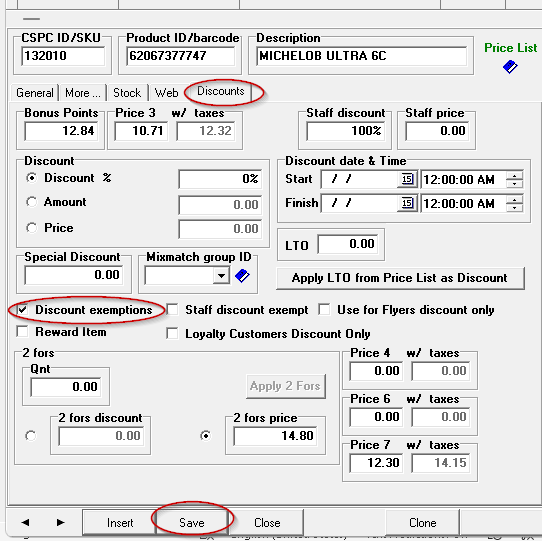Viewport: 542px width, 541px height.
Task: Click the CSPC ID/SKU field
Action: (63, 56)
